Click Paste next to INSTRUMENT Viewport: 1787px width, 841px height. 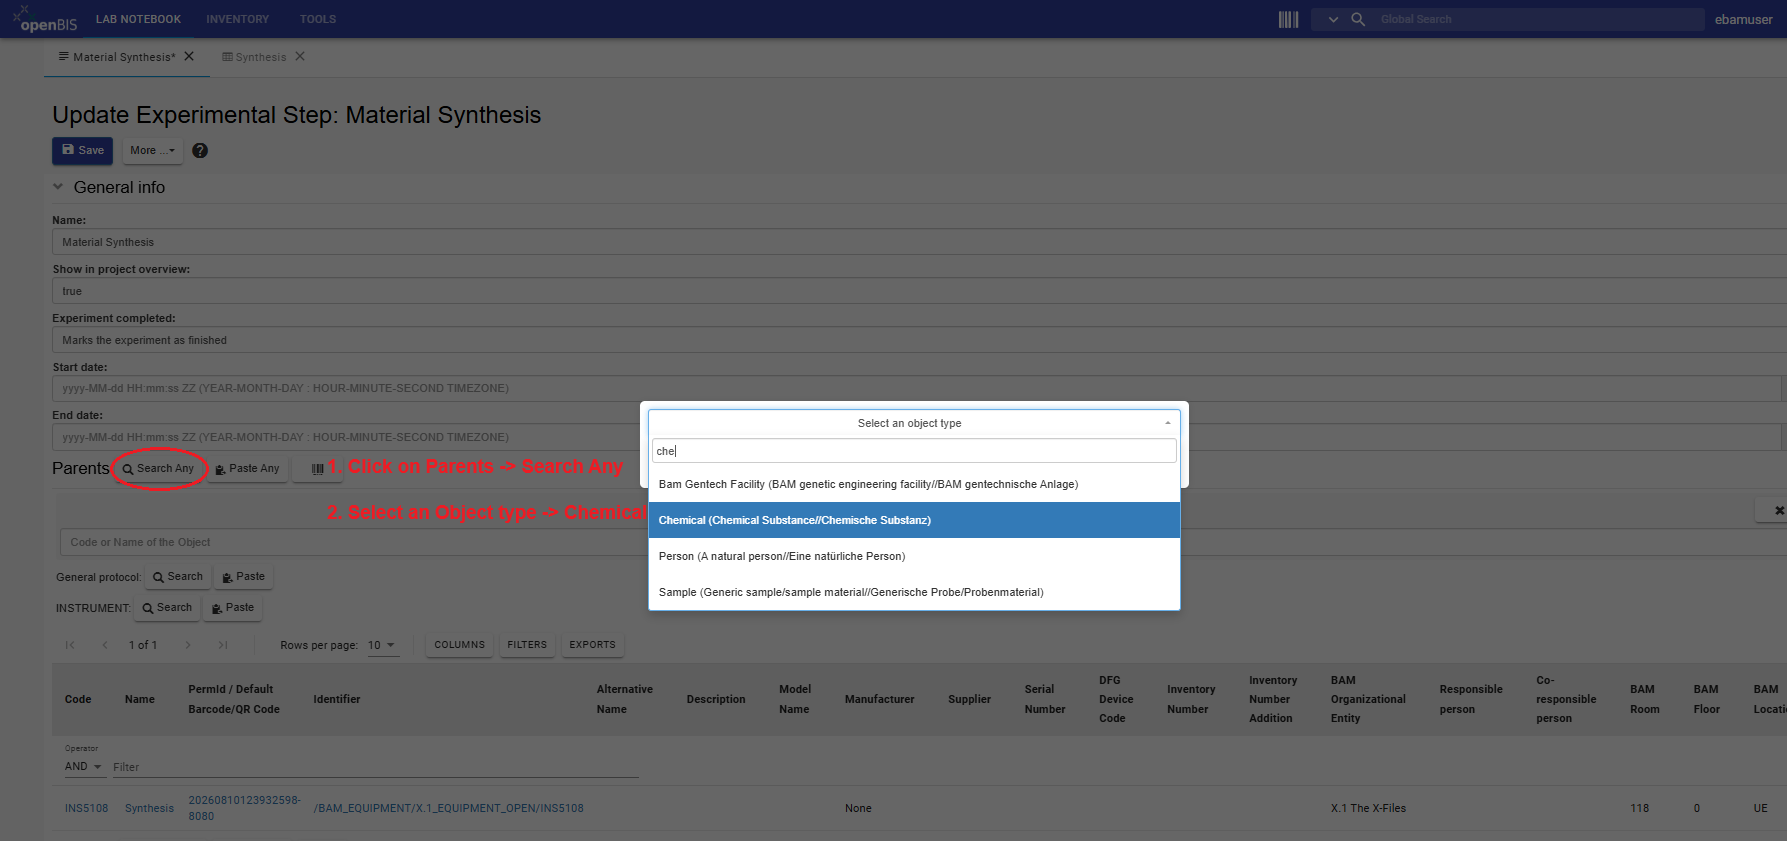click(x=233, y=608)
